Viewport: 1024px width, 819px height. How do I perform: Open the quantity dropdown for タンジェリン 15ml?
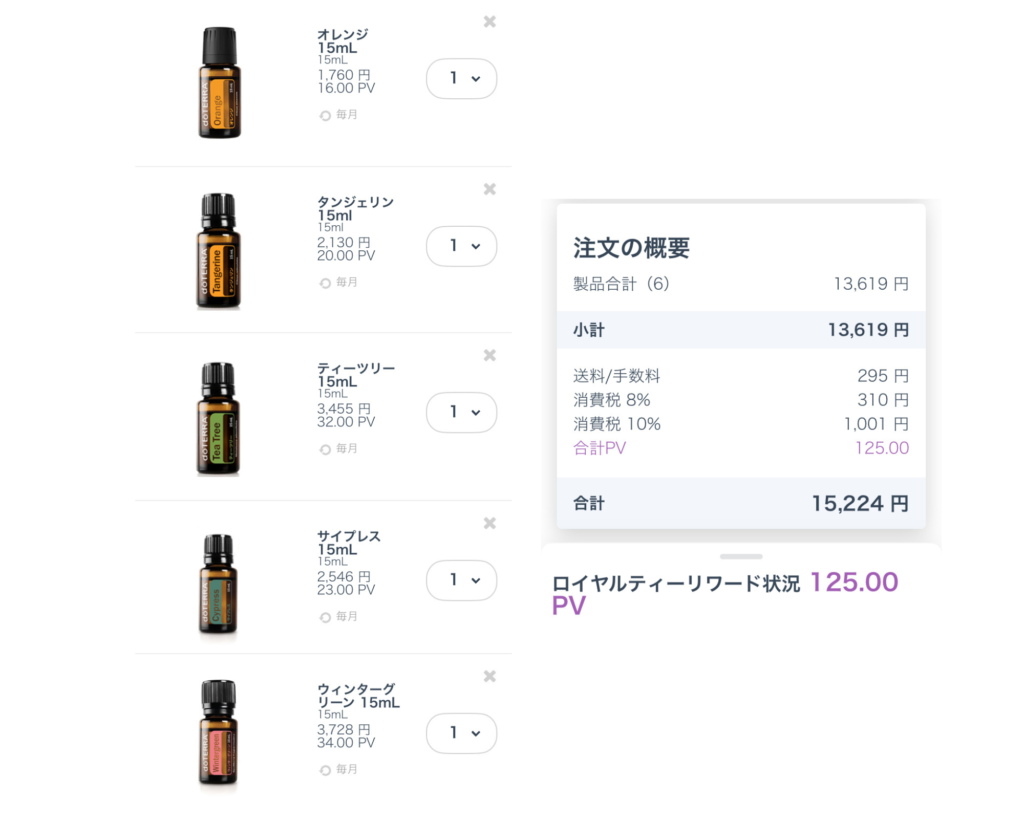[462, 245]
